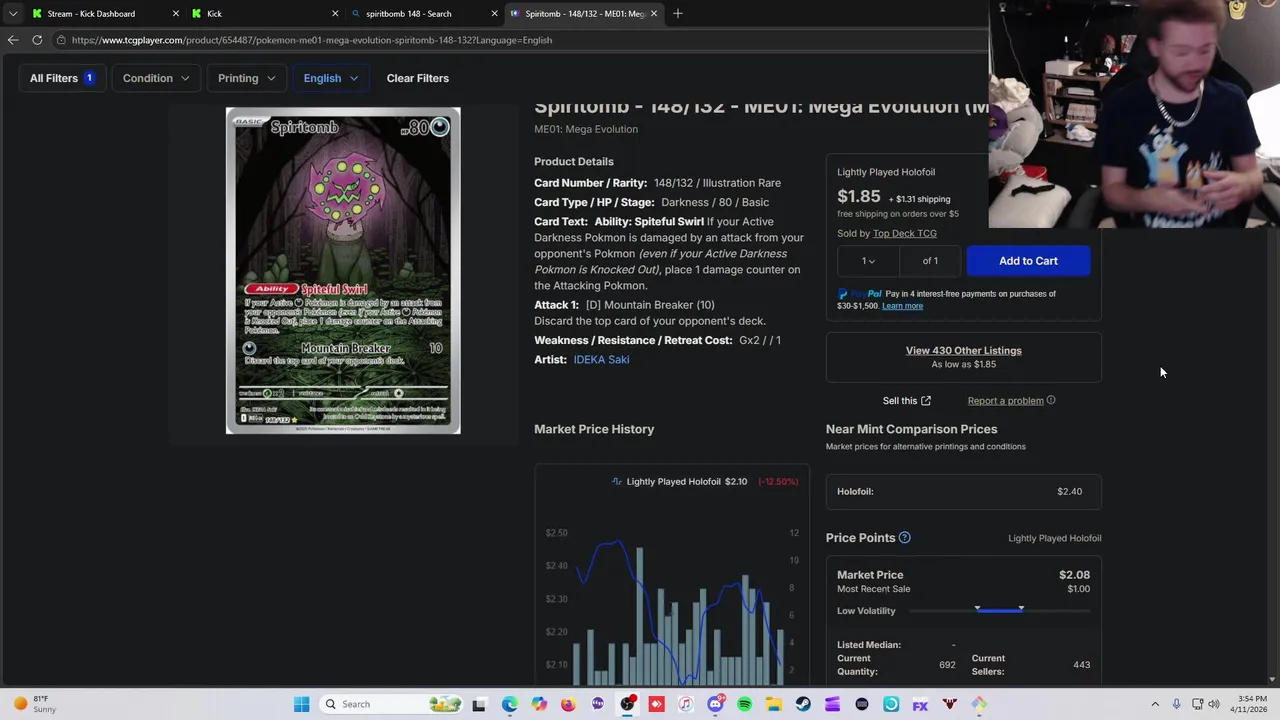Viewport: 1280px width, 720px height.
Task: Click the Holofoil $2.40 comparison price row
Action: point(963,491)
